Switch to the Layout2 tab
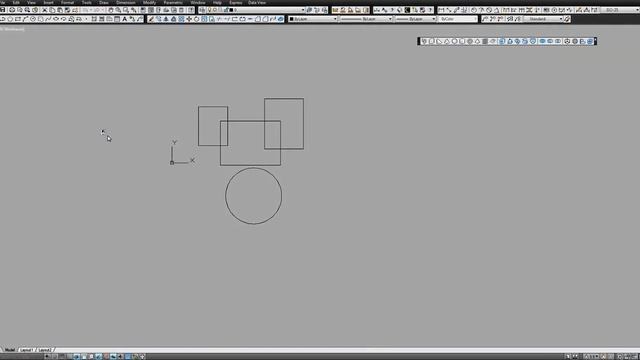This screenshot has height=360, width=640. [44, 350]
